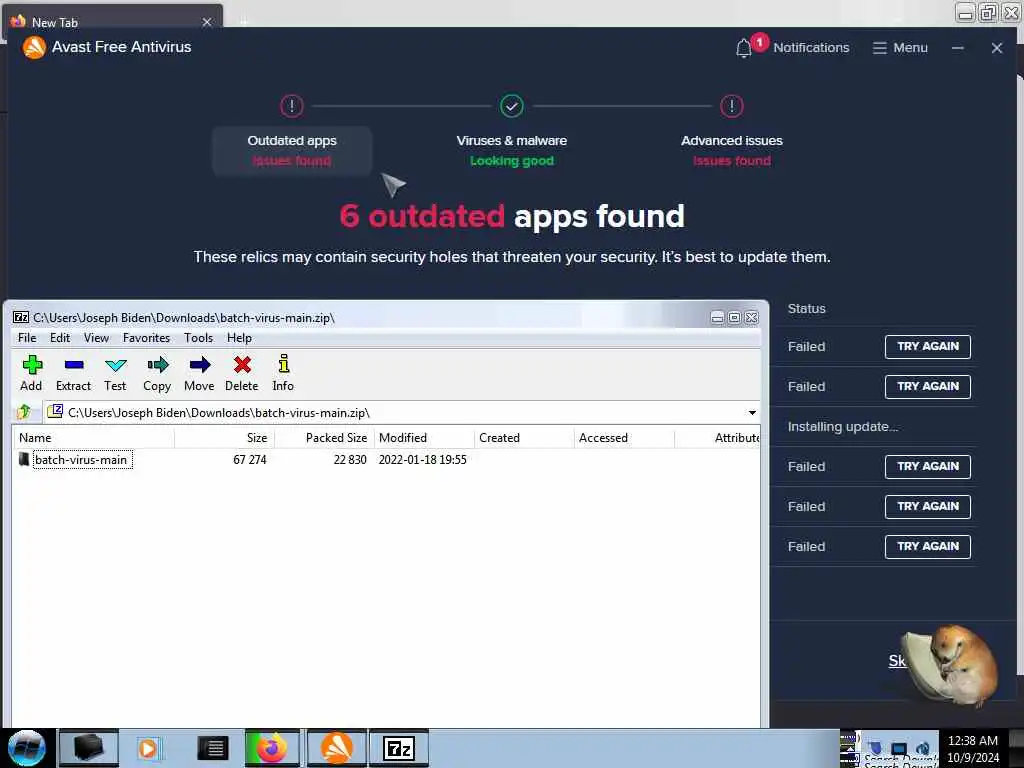Click the Advanced issues warning step icon
Image resolution: width=1024 pixels, height=768 pixels.
click(x=732, y=106)
